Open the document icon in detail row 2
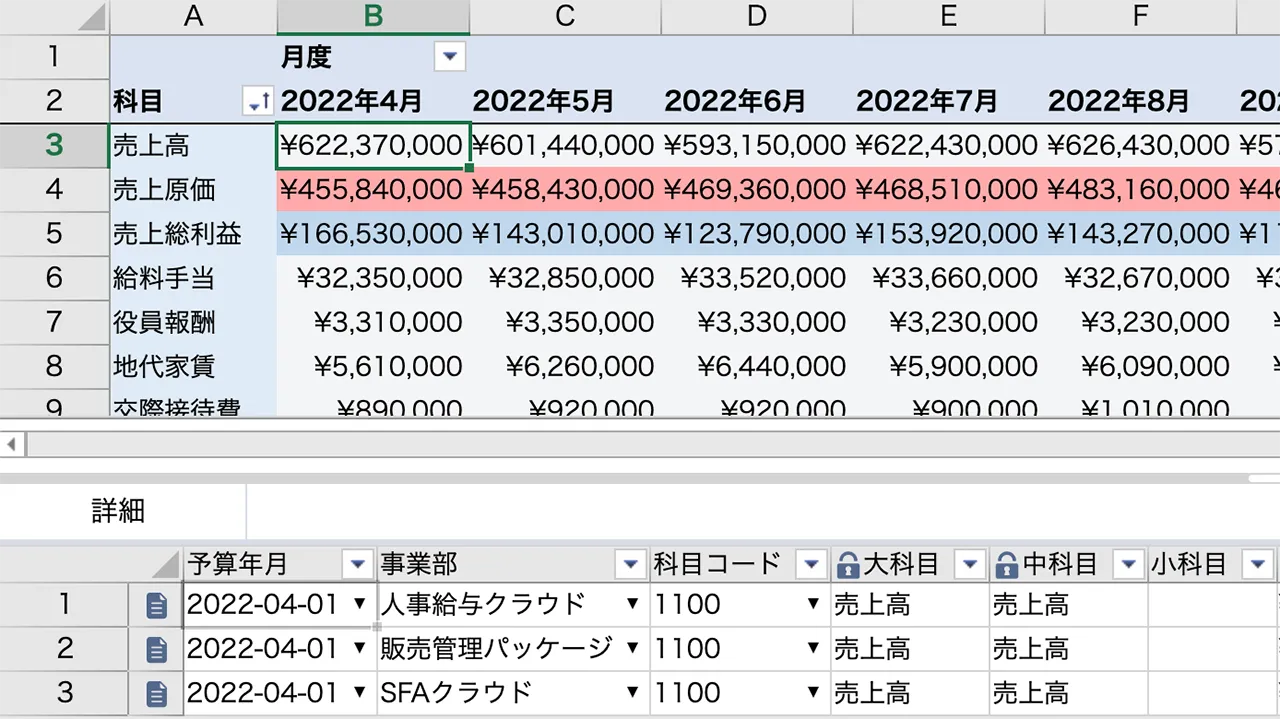This screenshot has height=719, width=1280. [x=156, y=649]
